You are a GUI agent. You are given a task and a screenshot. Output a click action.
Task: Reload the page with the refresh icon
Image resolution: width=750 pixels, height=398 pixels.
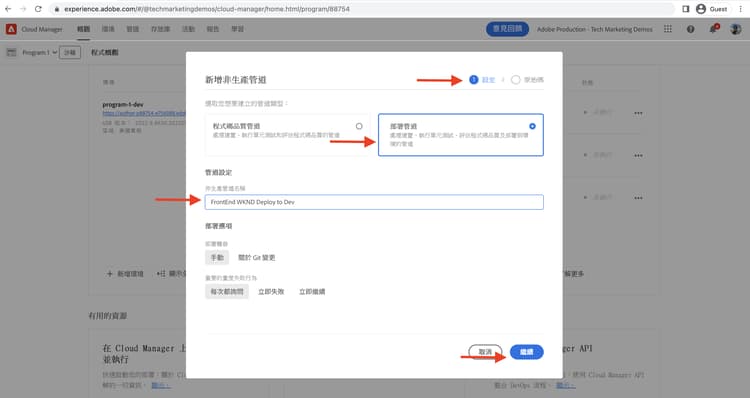(x=38, y=9)
